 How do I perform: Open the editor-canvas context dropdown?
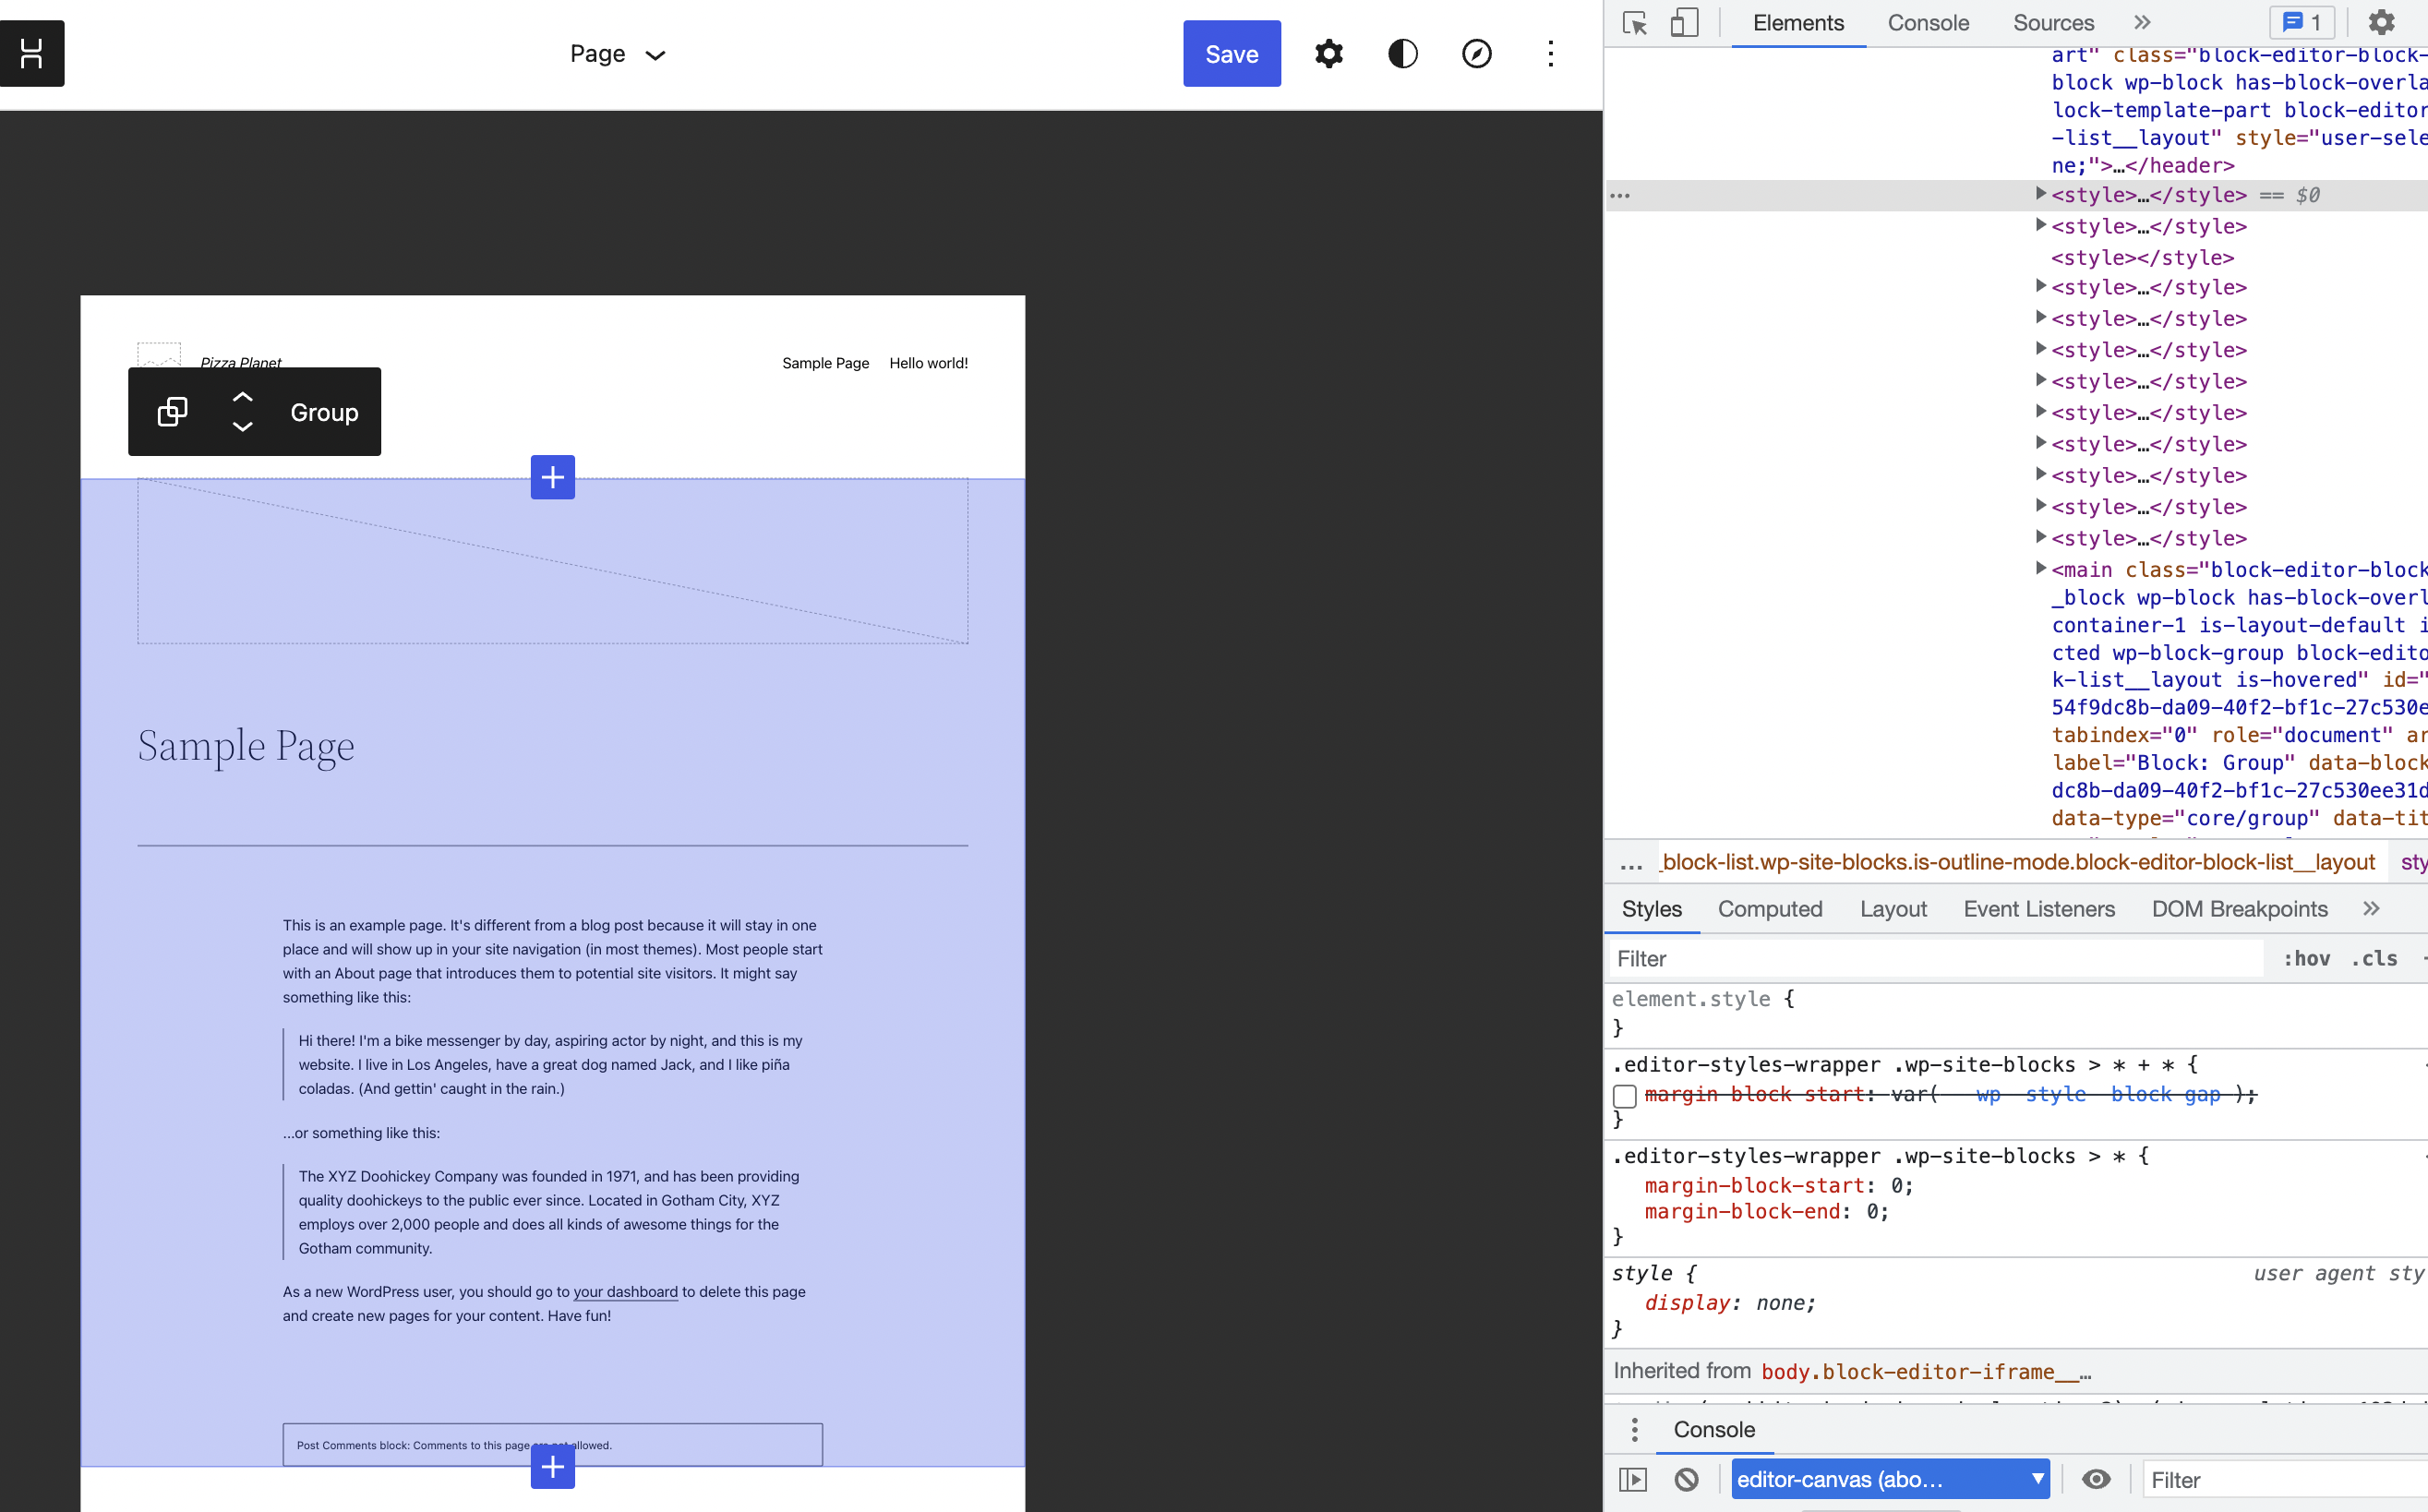1889,1479
